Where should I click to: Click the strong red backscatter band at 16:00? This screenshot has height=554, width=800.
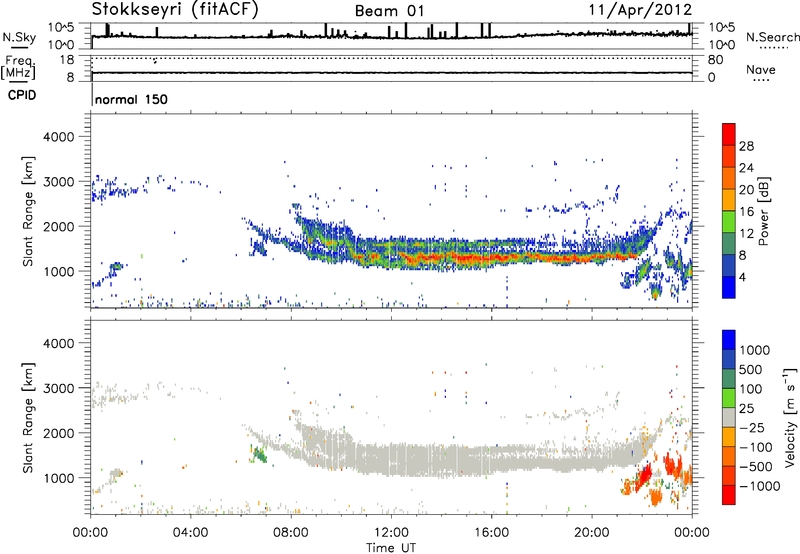click(x=492, y=258)
